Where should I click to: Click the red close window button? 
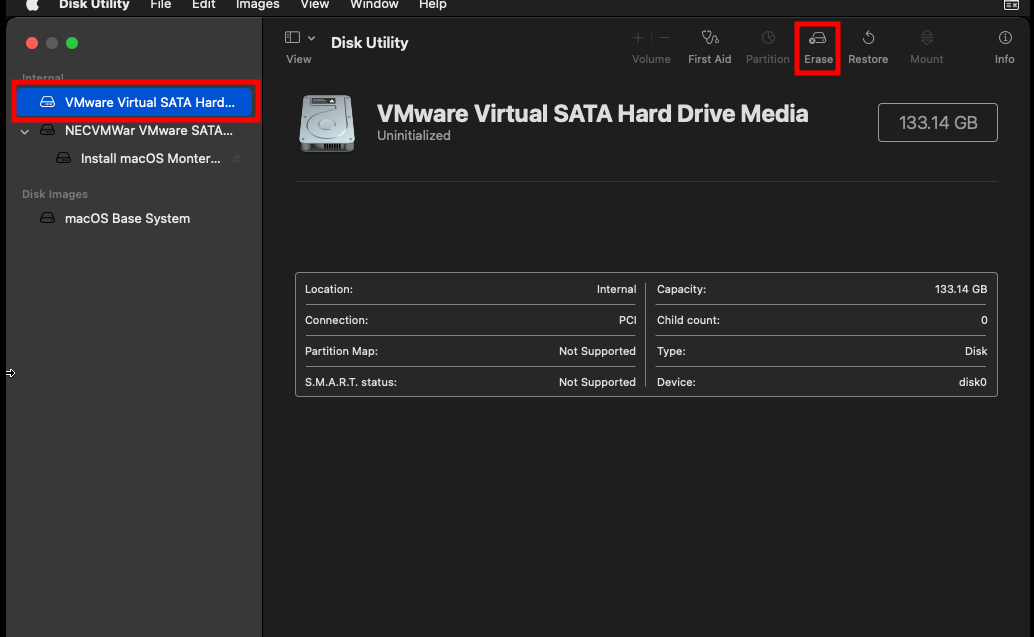pos(32,43)
